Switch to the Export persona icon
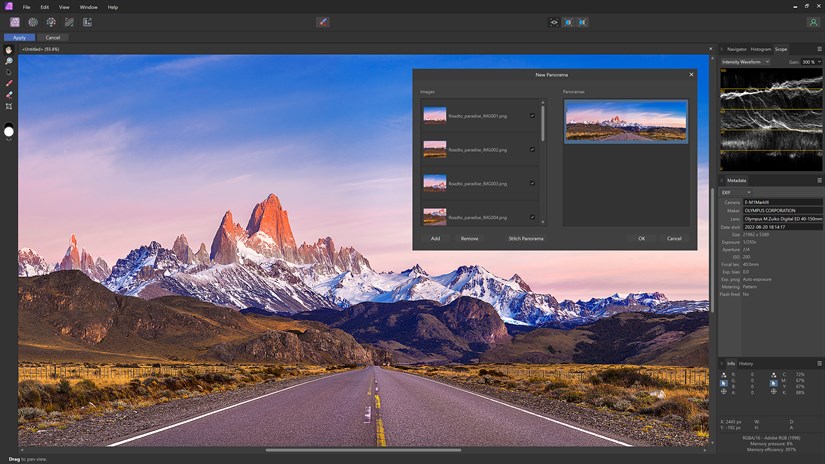The width and height of the screenshot is (825, 464). (x=87, y=21)
